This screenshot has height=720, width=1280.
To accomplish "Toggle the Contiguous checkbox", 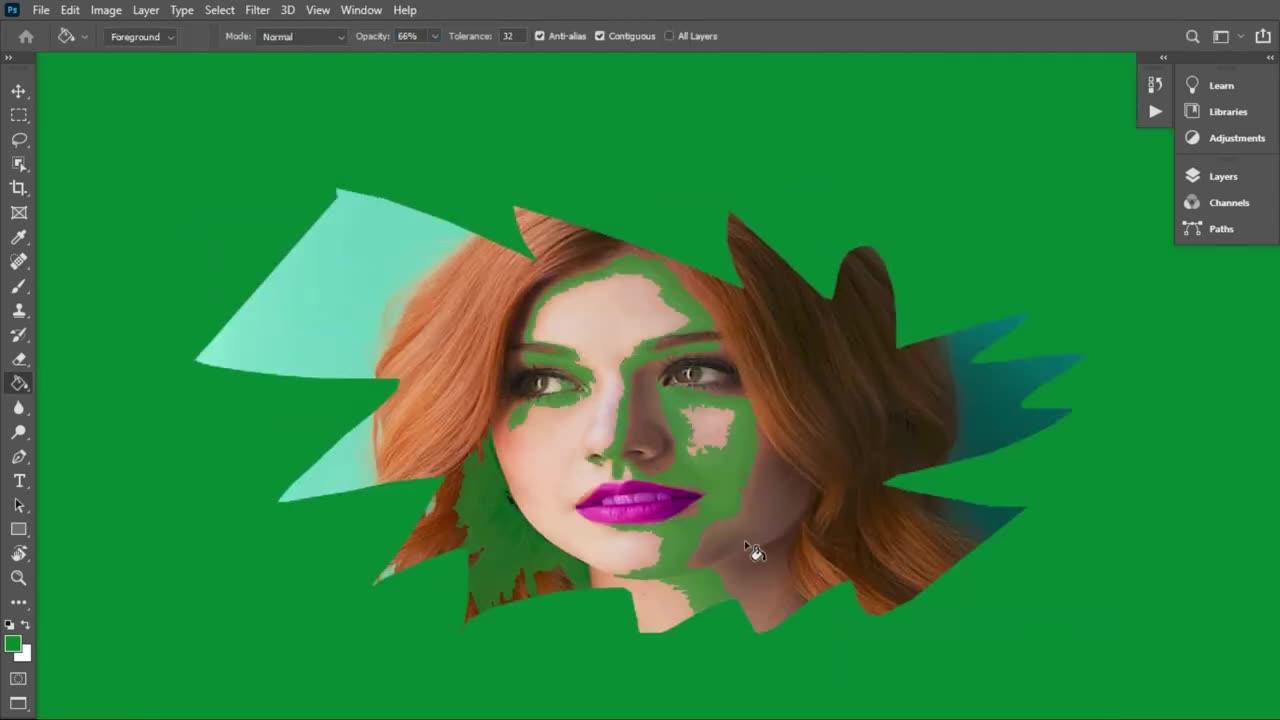I will (600, 36).
